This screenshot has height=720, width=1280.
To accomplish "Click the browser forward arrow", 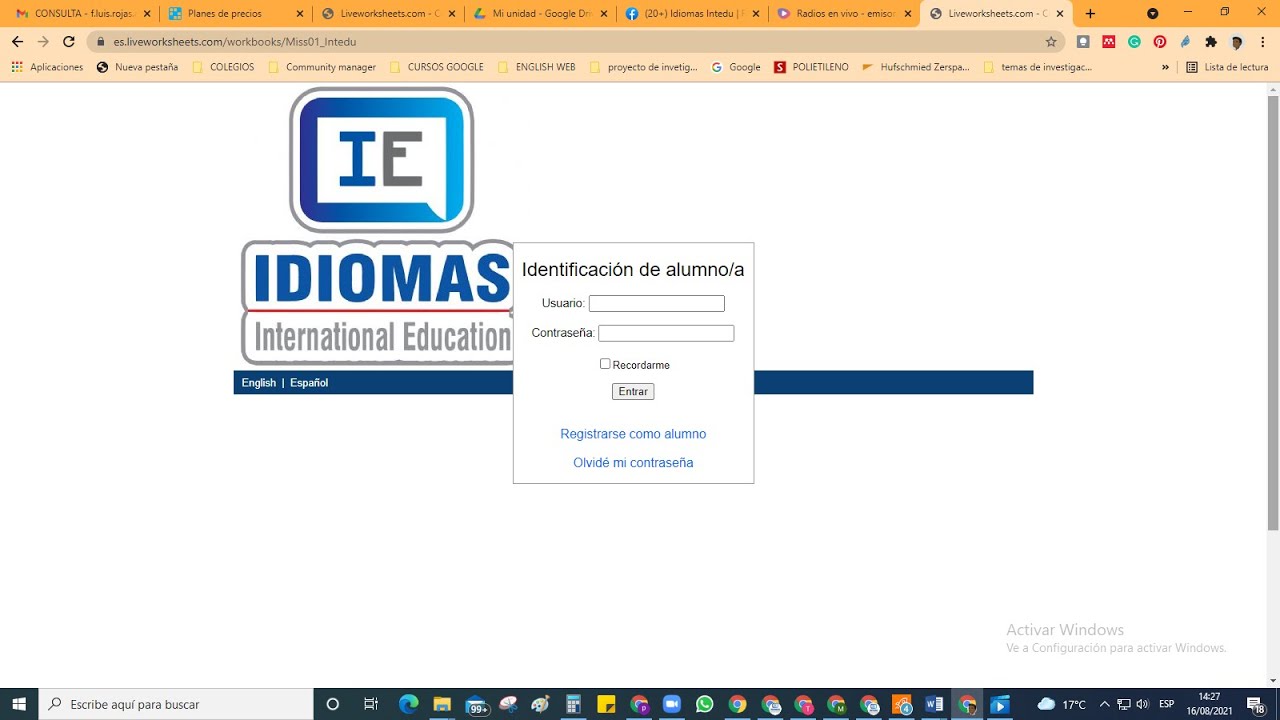I will click(43, 42).
